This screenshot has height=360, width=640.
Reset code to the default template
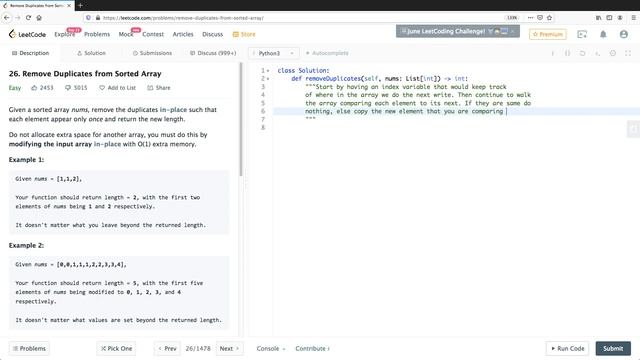pos(582,53)
